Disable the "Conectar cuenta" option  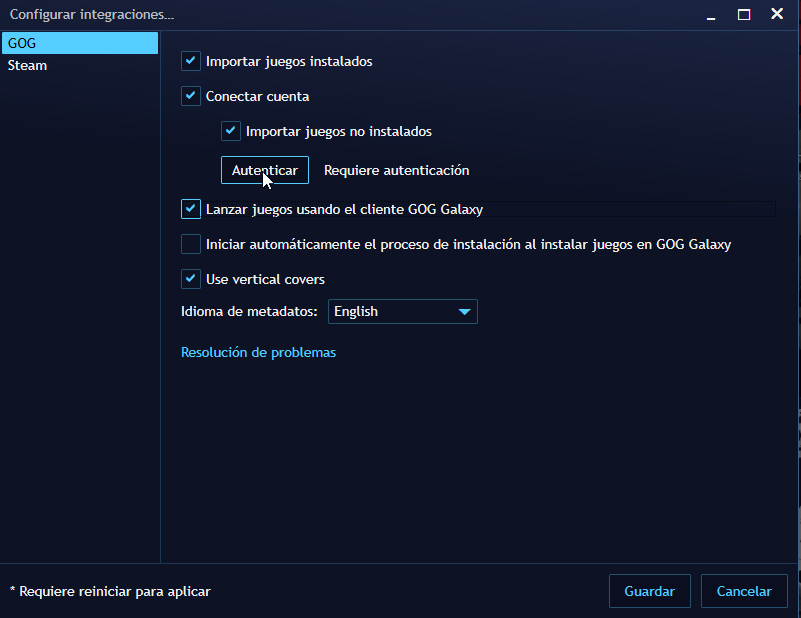coord(190,96)
